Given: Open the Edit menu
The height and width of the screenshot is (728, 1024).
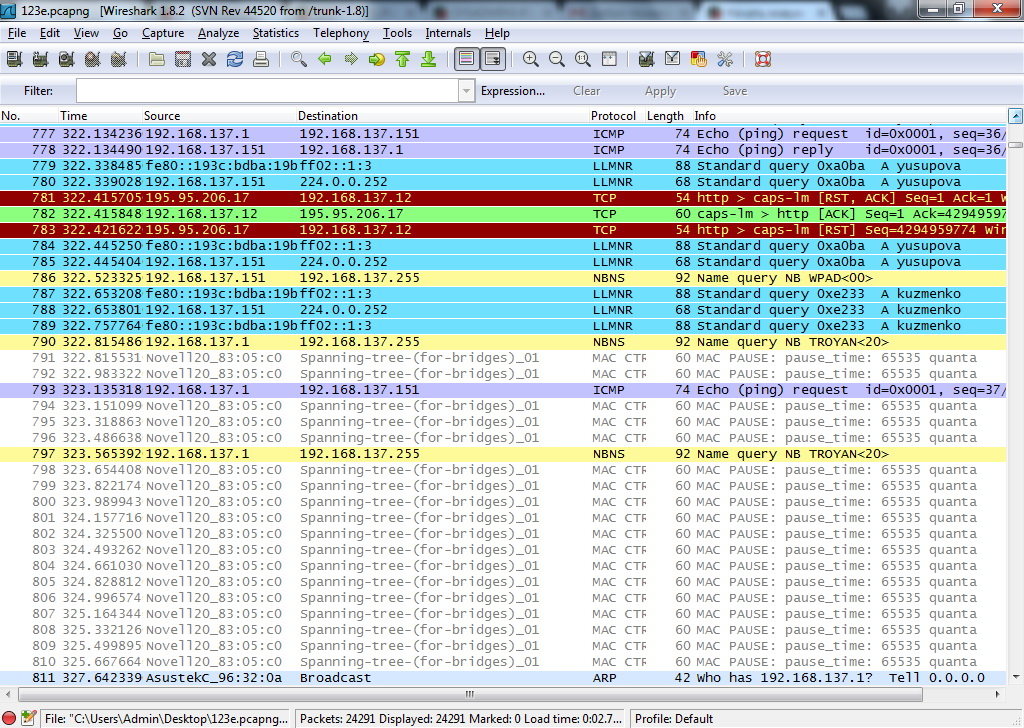Looking at the screenshot, I should [x=50, y=33].
